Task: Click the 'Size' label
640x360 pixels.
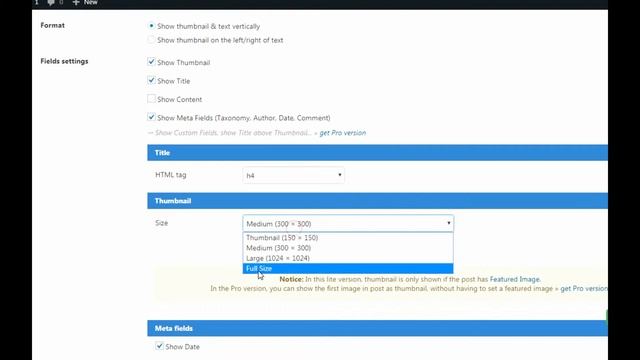Action: 161,223
